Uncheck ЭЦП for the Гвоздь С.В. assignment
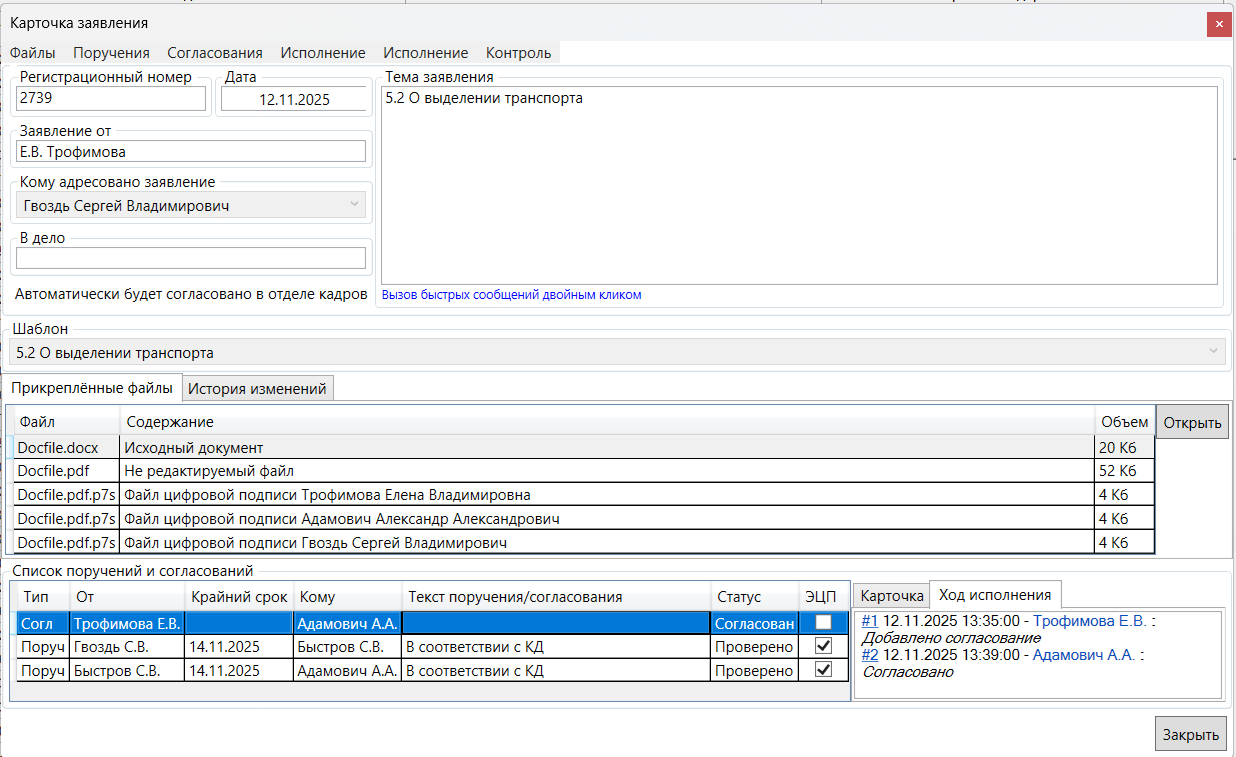The width and height of the screenshot is (1236, 757). click(823, 647)
